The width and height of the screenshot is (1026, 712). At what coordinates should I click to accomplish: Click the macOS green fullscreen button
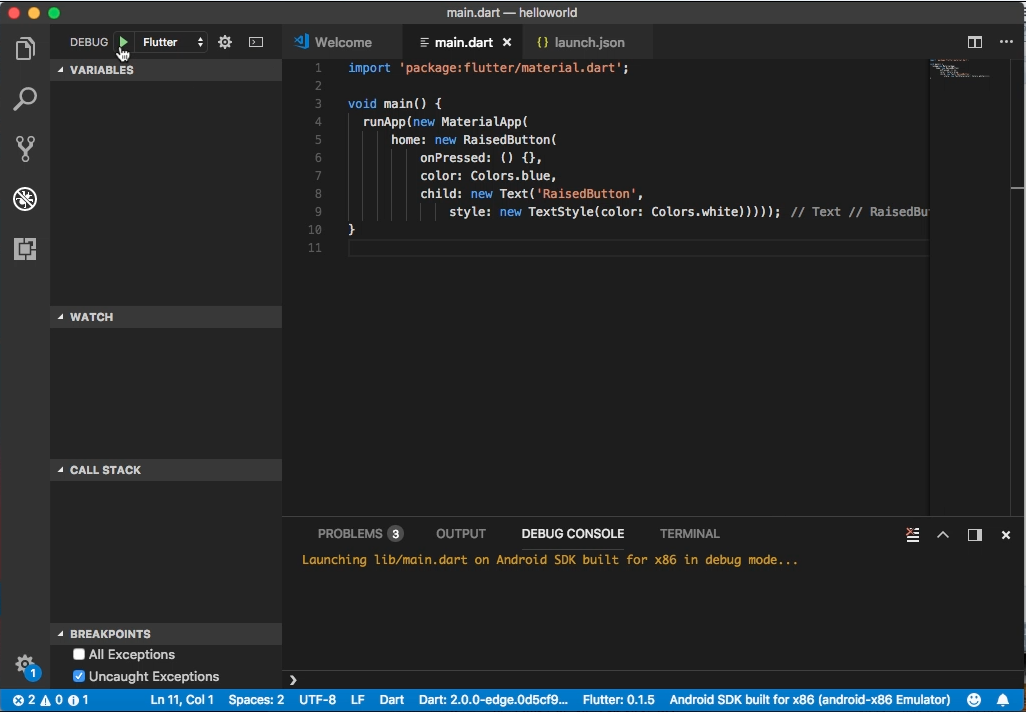point(54,12)
